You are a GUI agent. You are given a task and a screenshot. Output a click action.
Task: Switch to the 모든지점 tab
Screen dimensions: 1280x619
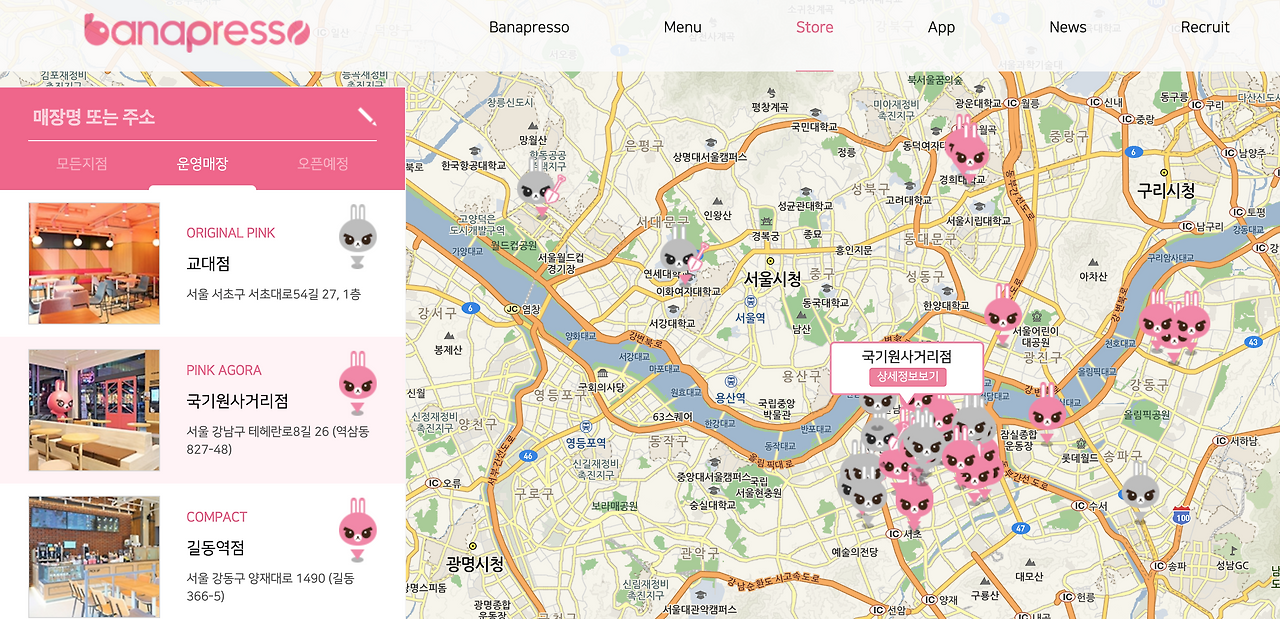82,164
